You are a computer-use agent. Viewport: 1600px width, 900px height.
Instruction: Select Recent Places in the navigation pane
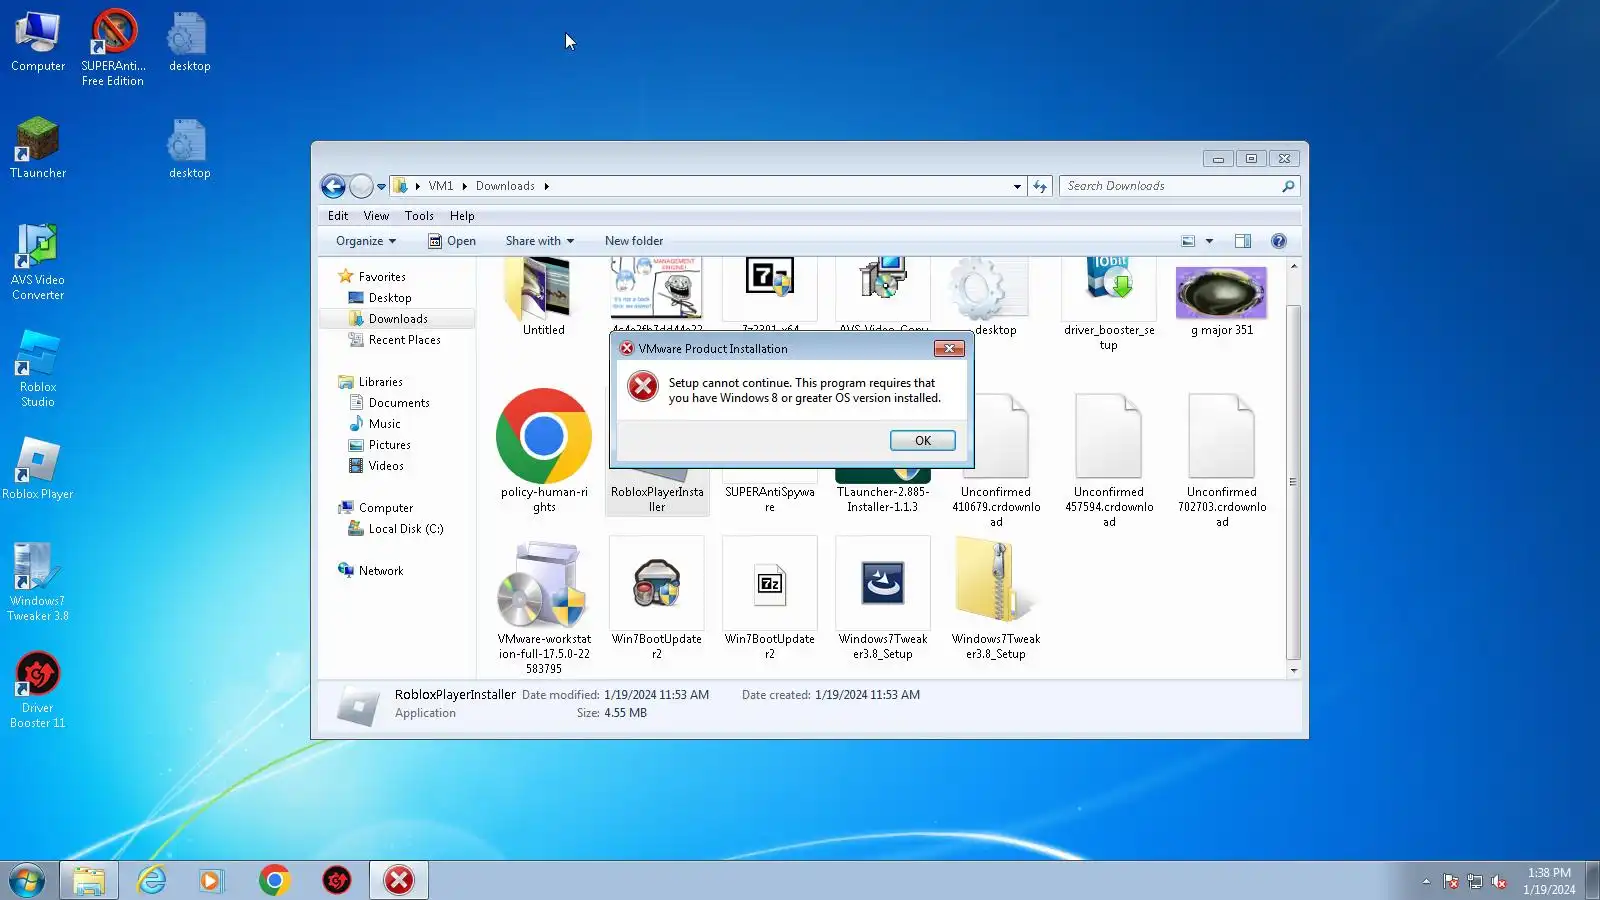405,340
